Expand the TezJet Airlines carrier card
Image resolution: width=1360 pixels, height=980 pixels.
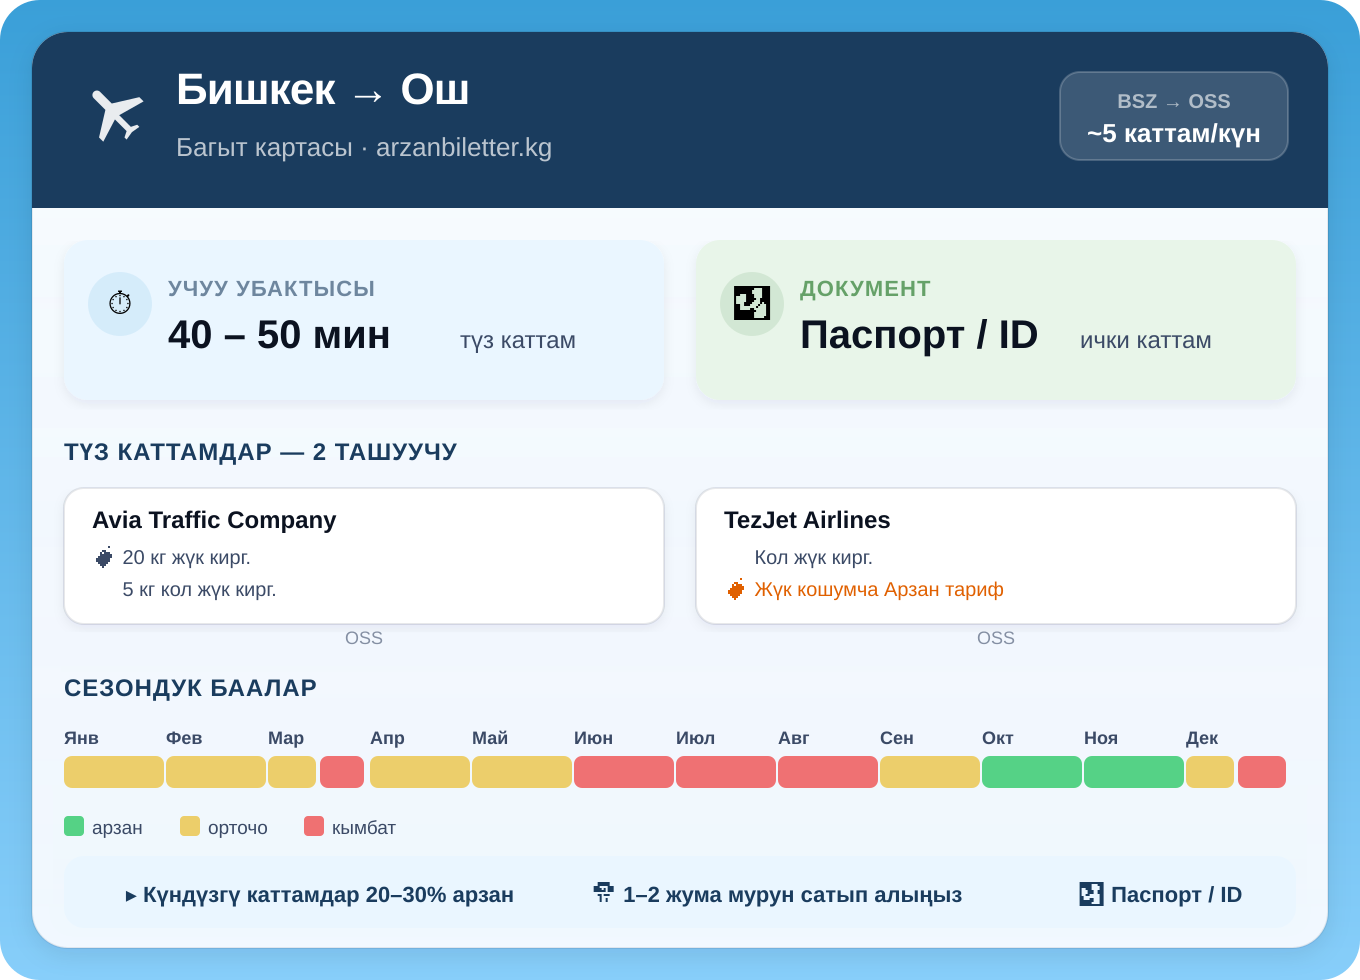(996, 555)
